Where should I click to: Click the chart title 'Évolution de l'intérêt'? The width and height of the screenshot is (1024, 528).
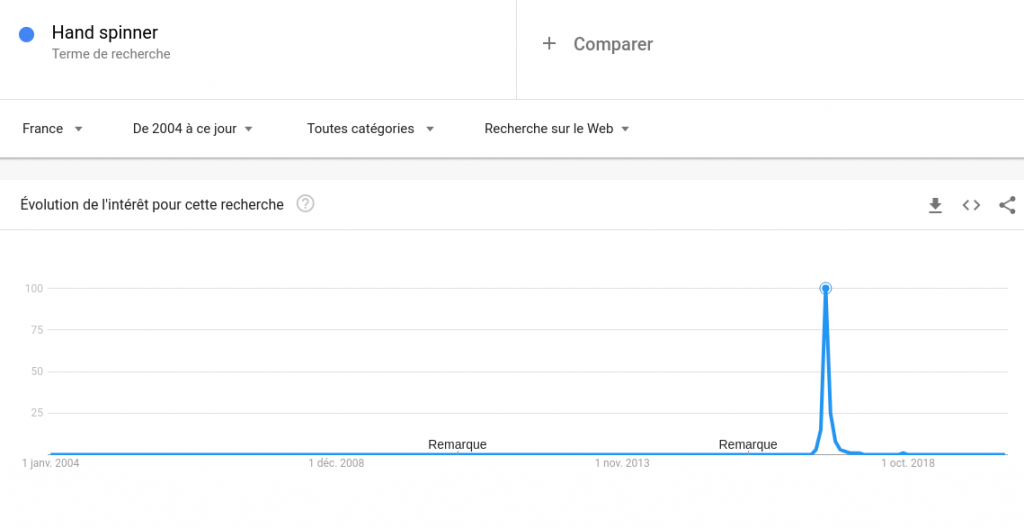tap(152, 204)
